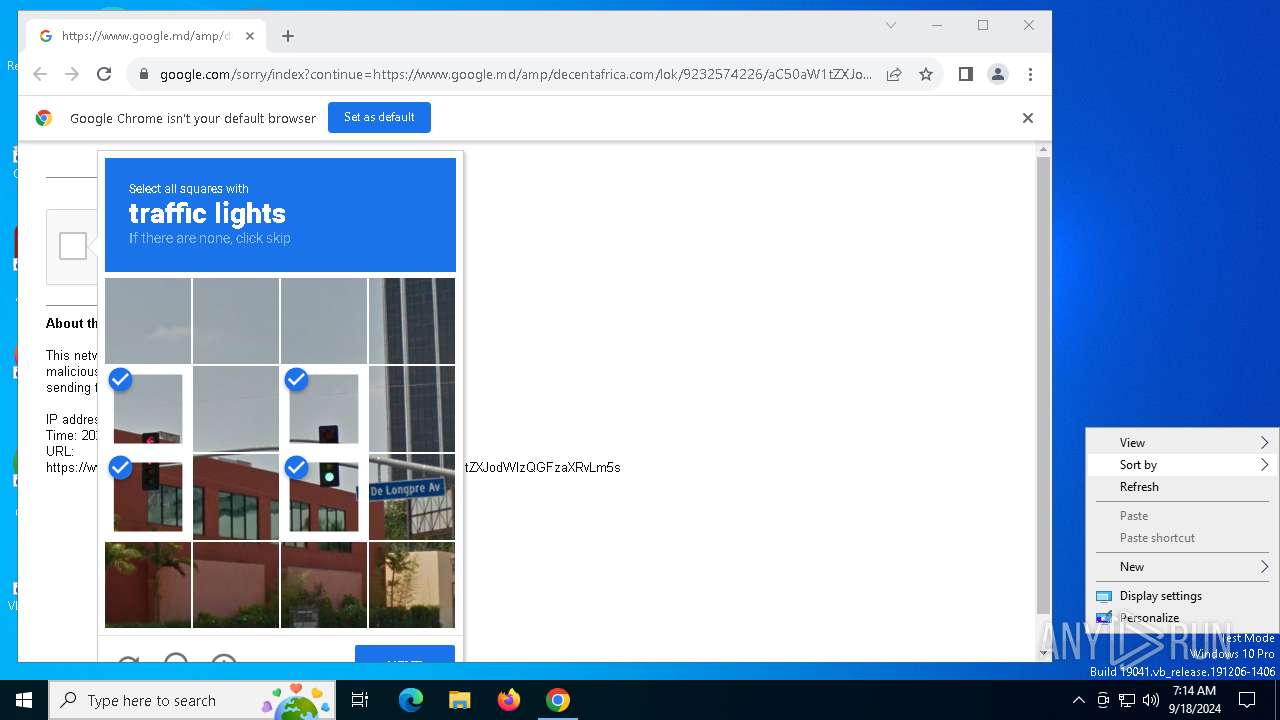
Task: Select the De Longpre Av sign tile
Action: [x=412, y=497]
